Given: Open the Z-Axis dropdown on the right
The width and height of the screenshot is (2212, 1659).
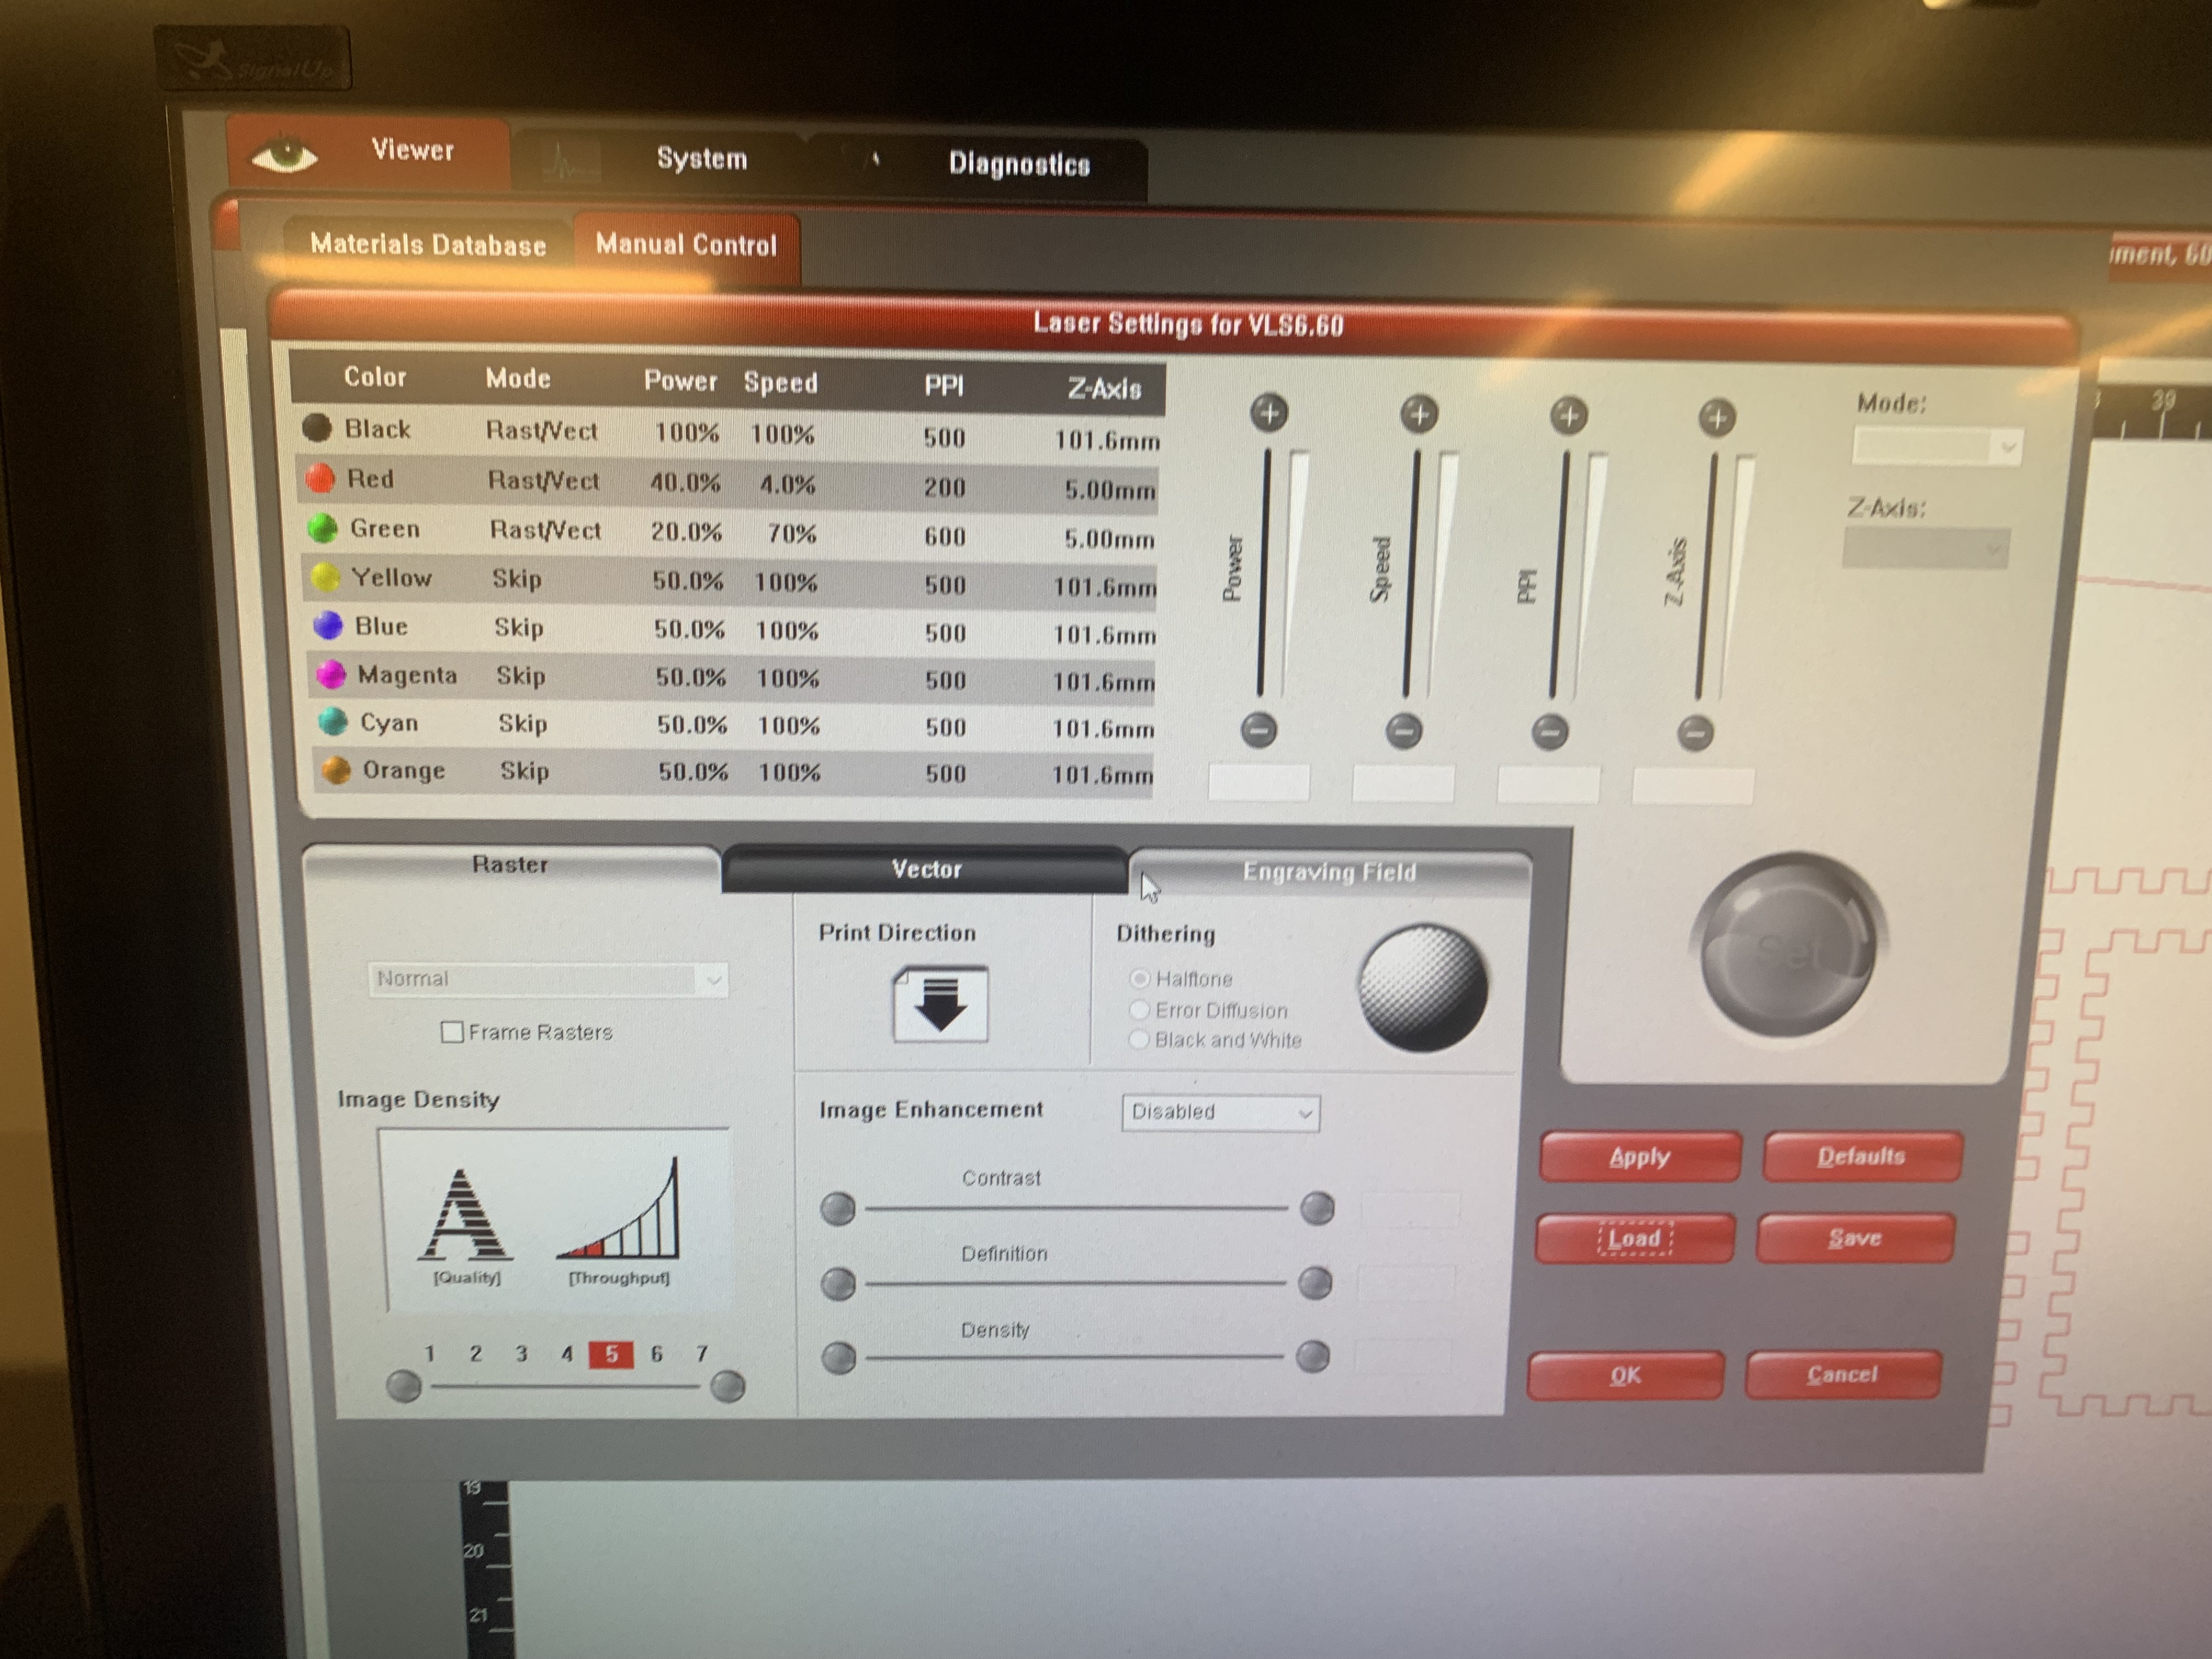Looking at the screenshot, I should click(x=1926, y=548).
